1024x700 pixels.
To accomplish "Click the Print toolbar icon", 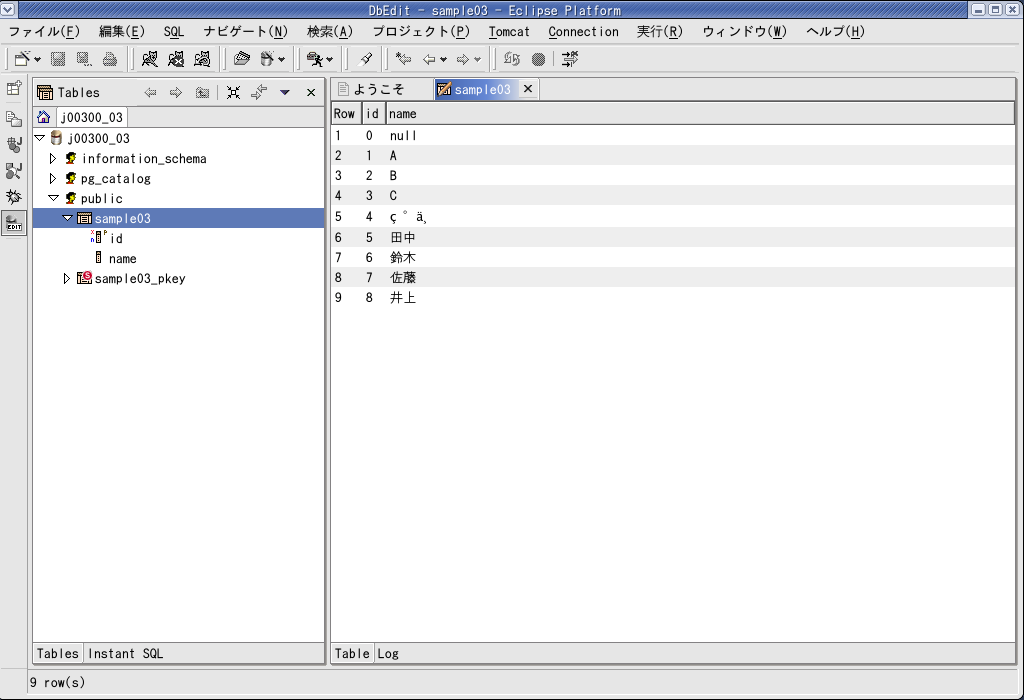I will [110, 59].
